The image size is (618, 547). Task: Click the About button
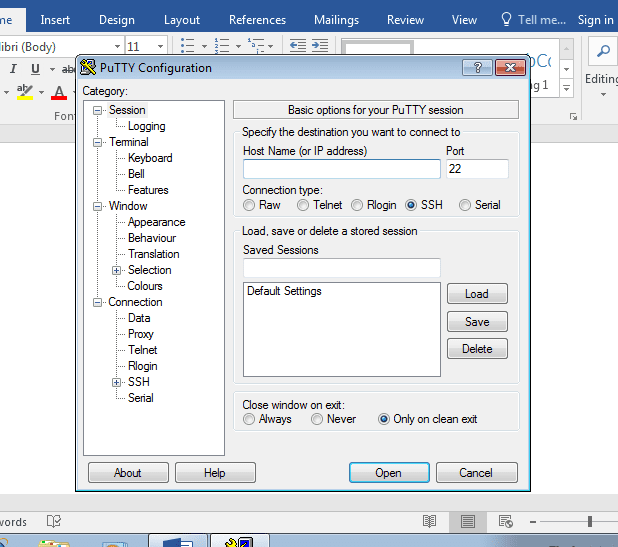(128, 473)
